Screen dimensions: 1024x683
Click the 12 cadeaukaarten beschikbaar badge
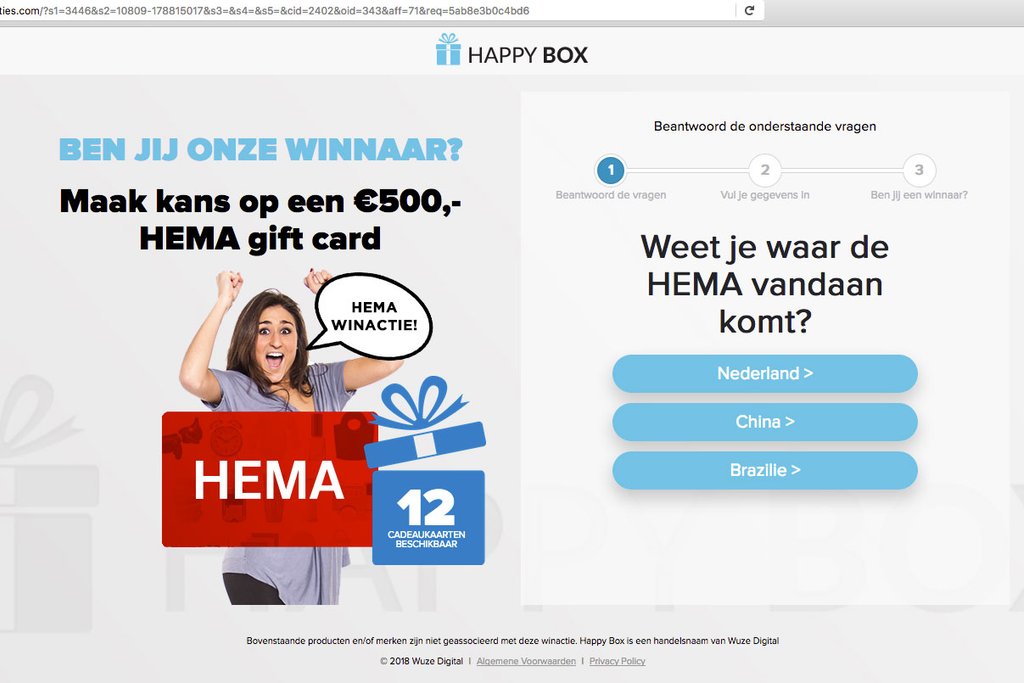click(x=428, y=517)
